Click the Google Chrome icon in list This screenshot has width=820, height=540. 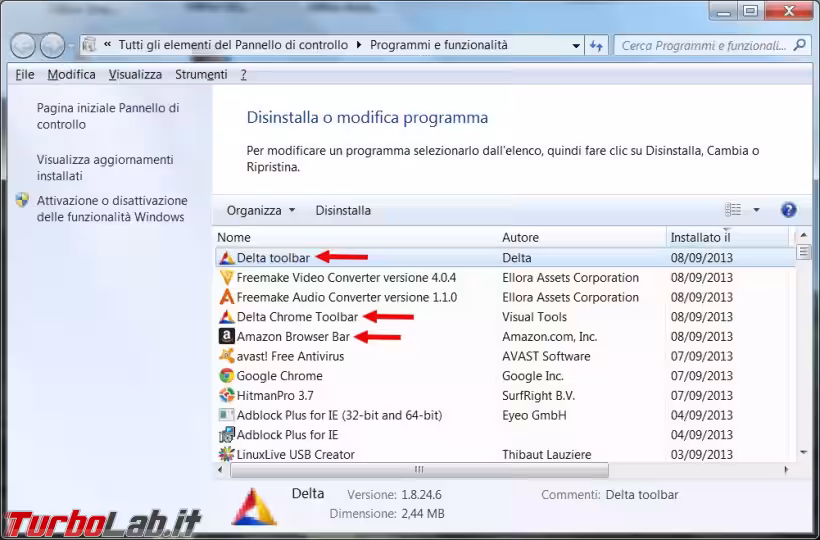(x=226, y=376)
